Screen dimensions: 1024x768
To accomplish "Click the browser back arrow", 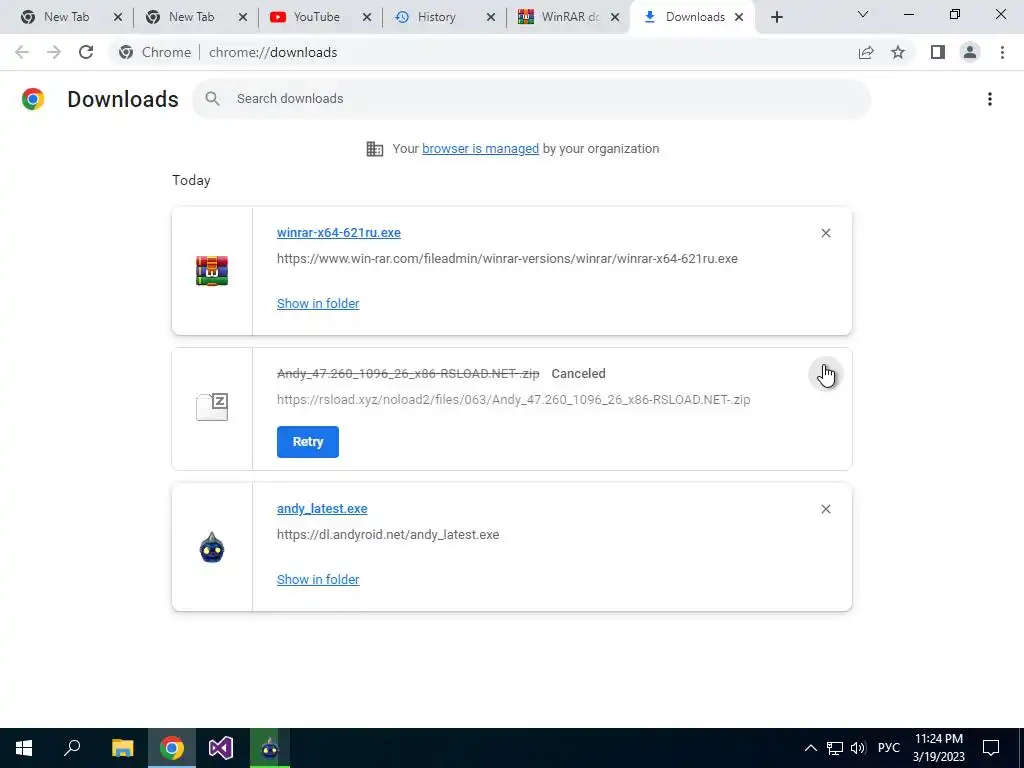I will (x=22, y=52).
